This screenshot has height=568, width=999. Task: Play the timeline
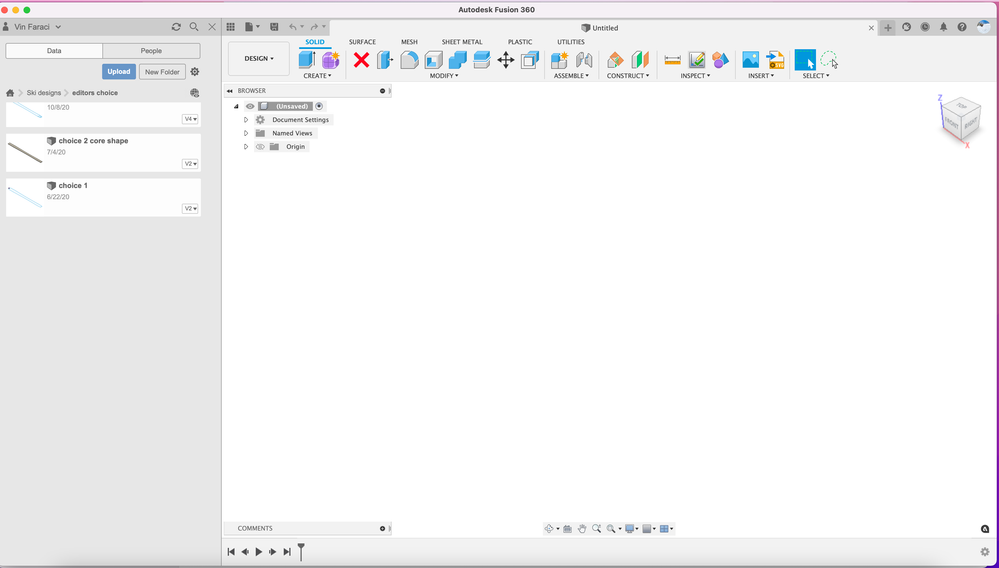click(x=259, y=552)
